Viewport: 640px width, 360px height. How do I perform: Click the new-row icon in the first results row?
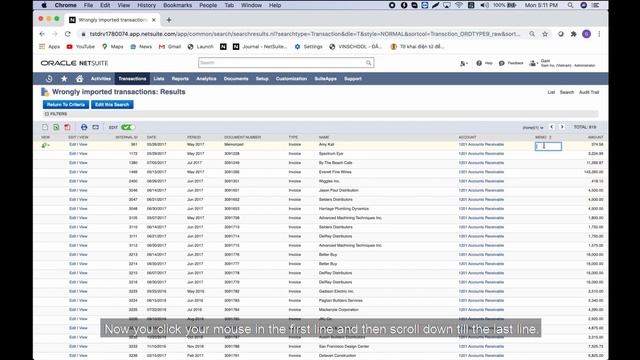45,145
